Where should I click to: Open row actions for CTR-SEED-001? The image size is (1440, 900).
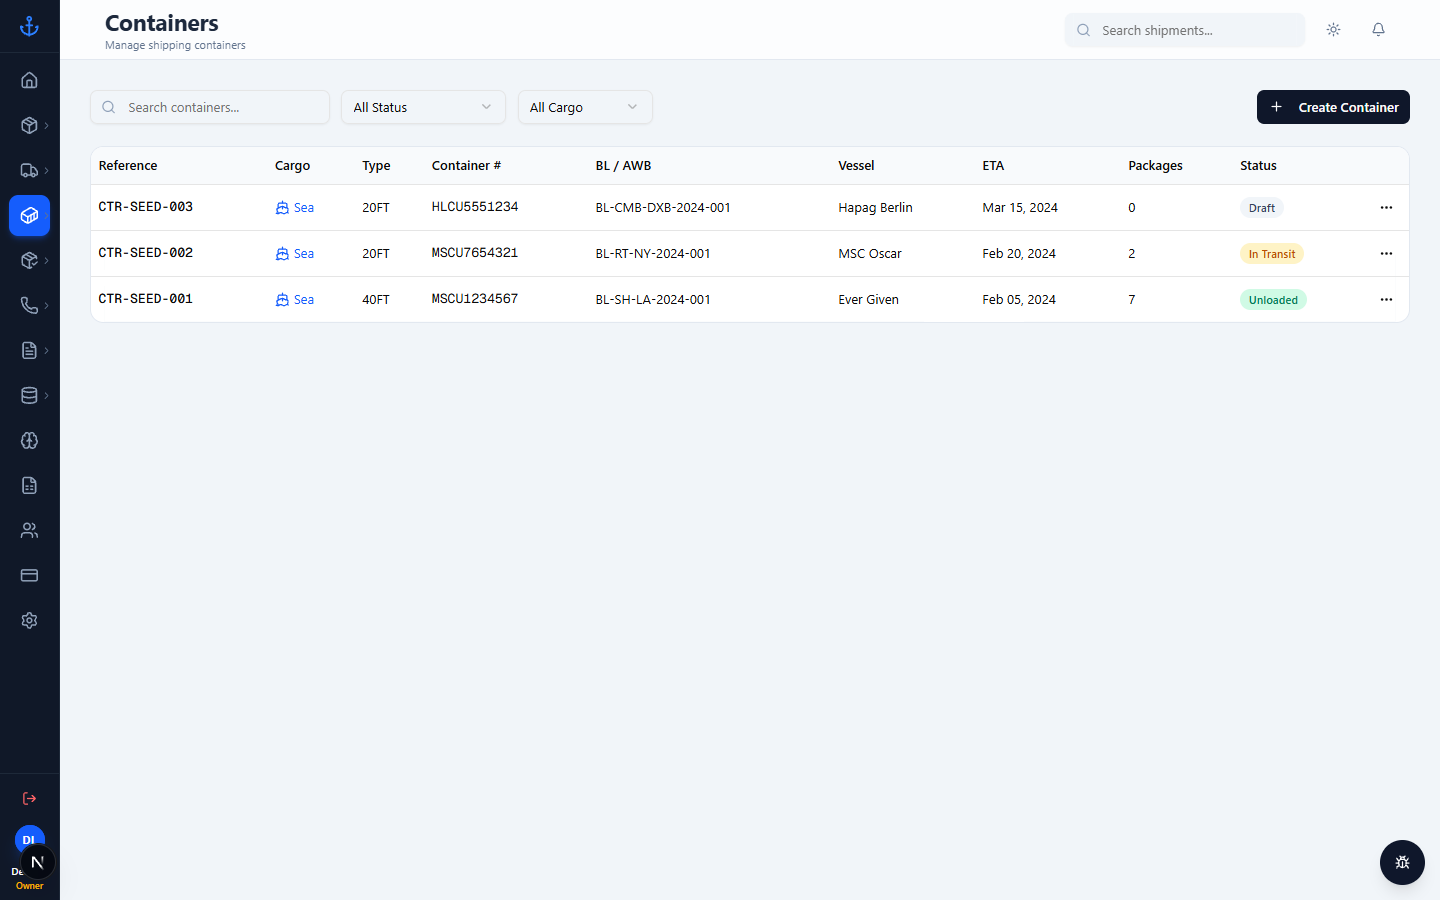coord(1386,300)
